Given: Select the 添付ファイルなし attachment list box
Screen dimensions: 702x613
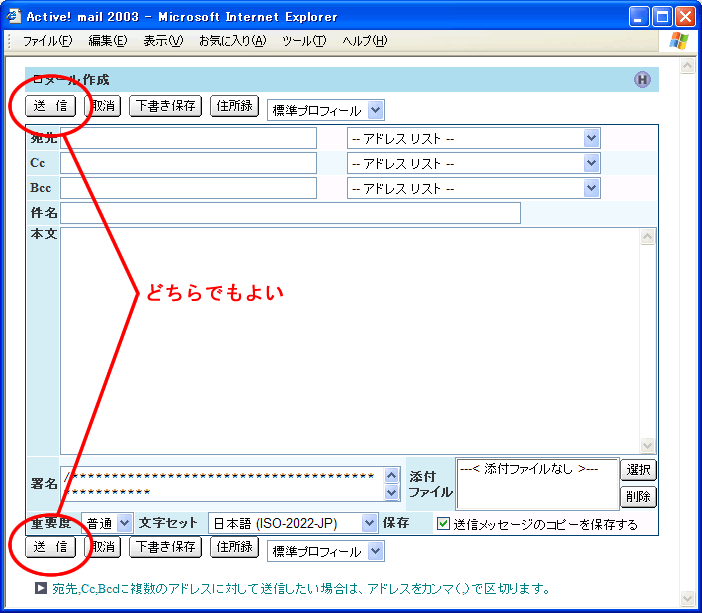Looking at the screenshot, I should [x=537, y=484].
